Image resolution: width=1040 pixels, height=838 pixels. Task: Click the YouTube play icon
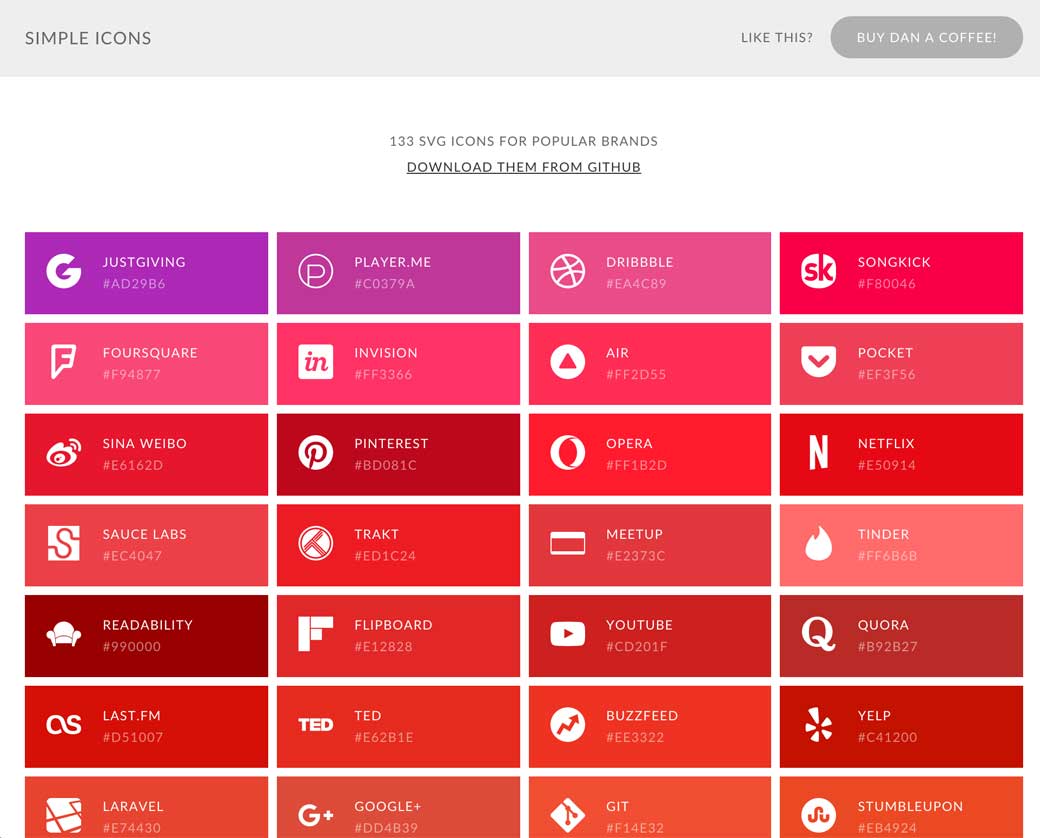567,634
